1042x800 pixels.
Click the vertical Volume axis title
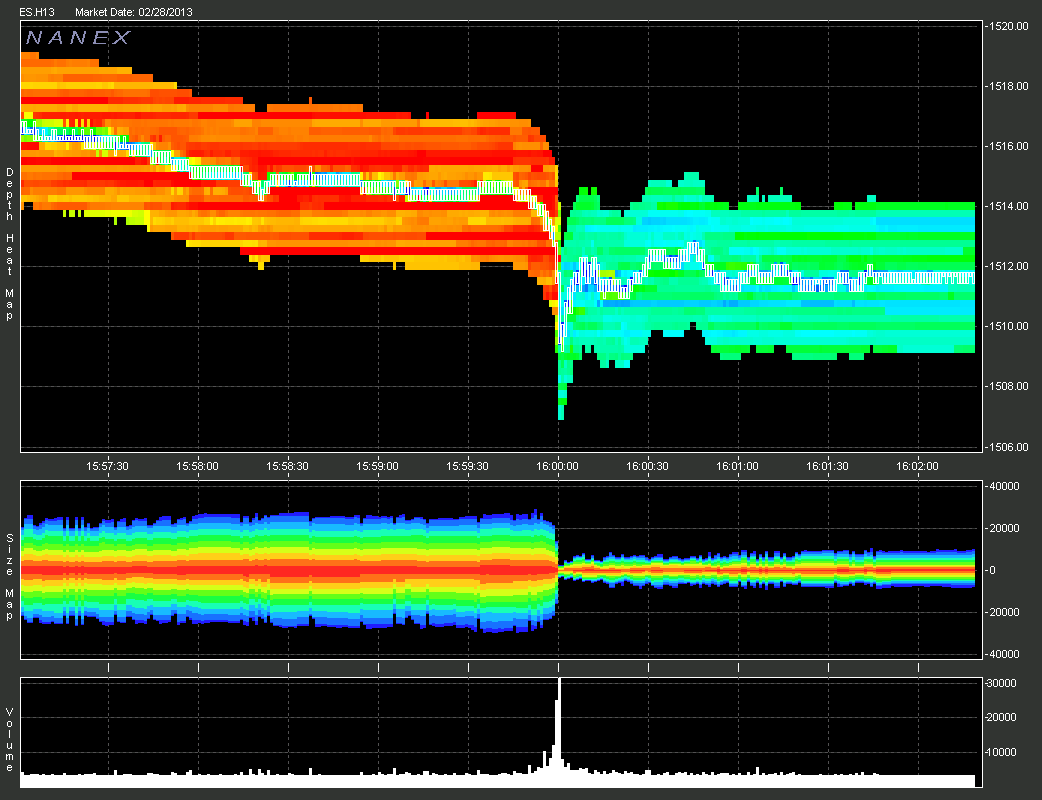tap(9, 740)
